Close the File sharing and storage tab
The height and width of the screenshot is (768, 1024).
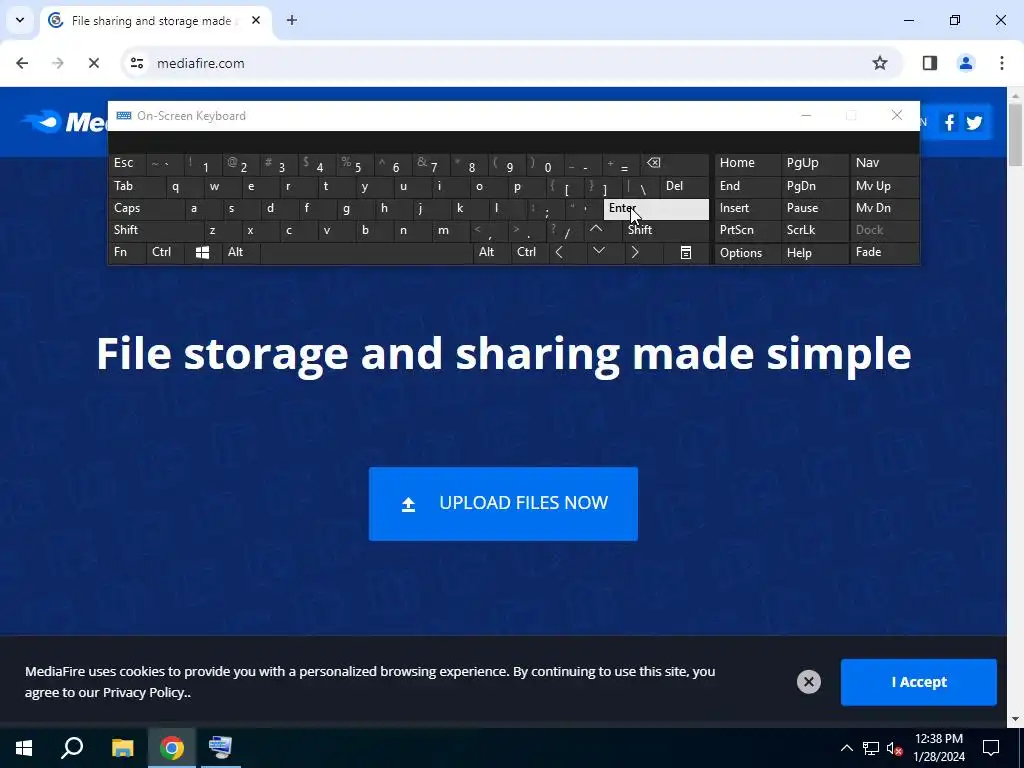pos(256,20)
